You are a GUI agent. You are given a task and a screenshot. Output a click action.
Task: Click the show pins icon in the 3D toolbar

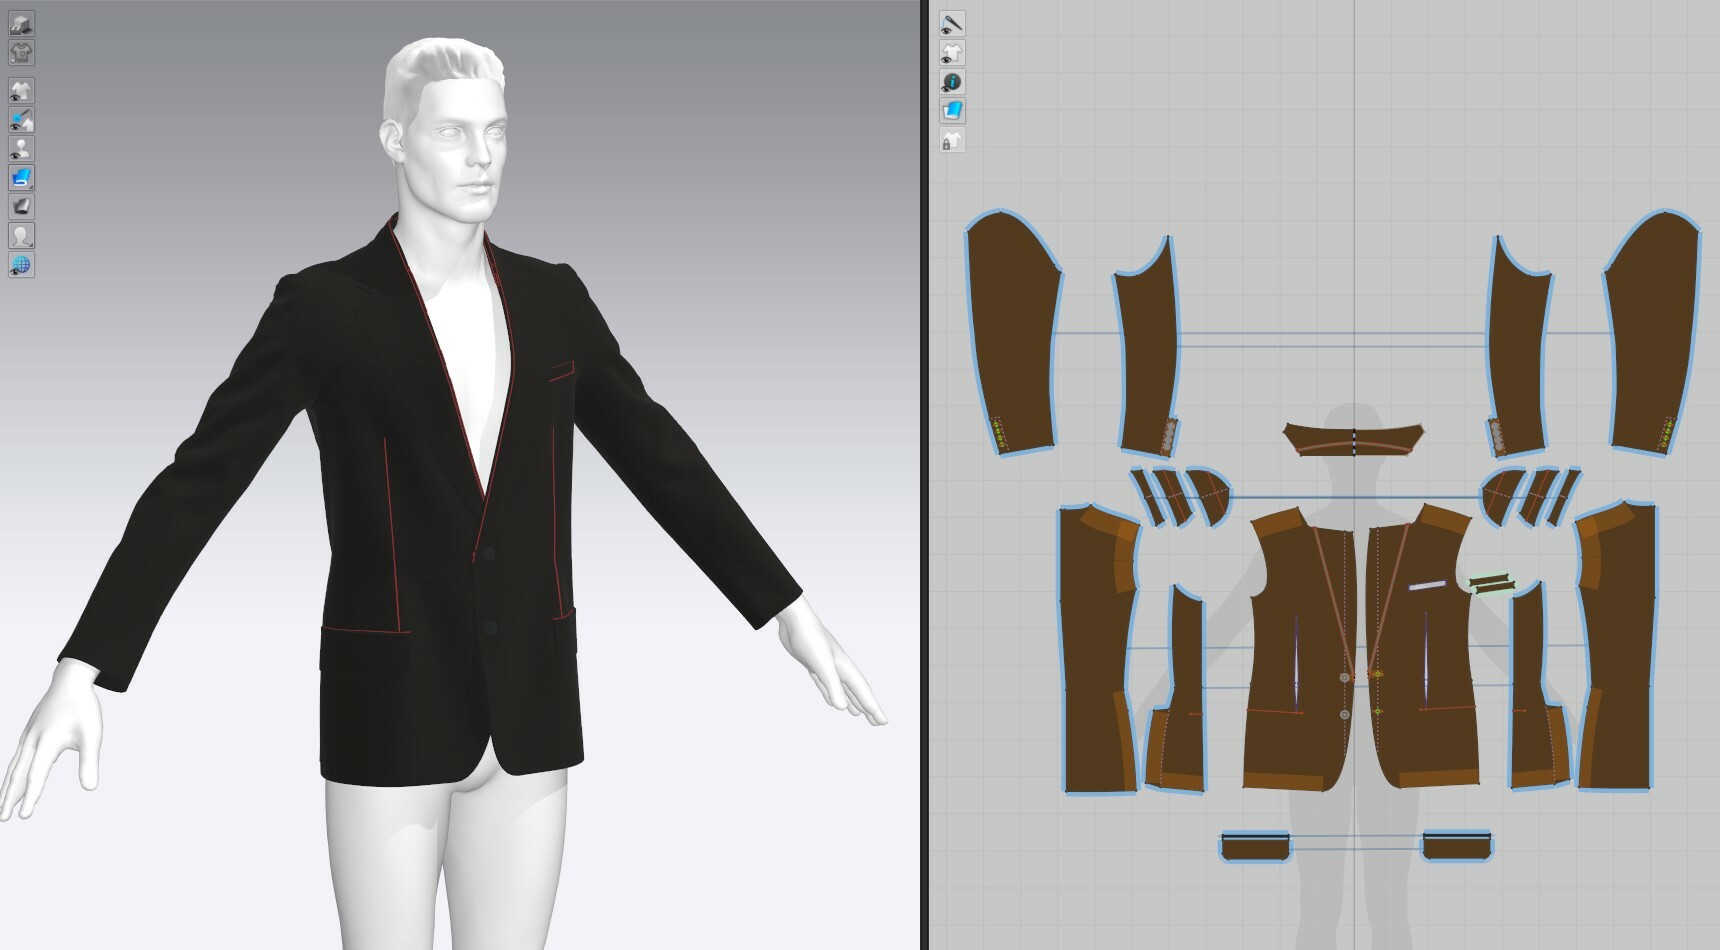click(20, 120)
